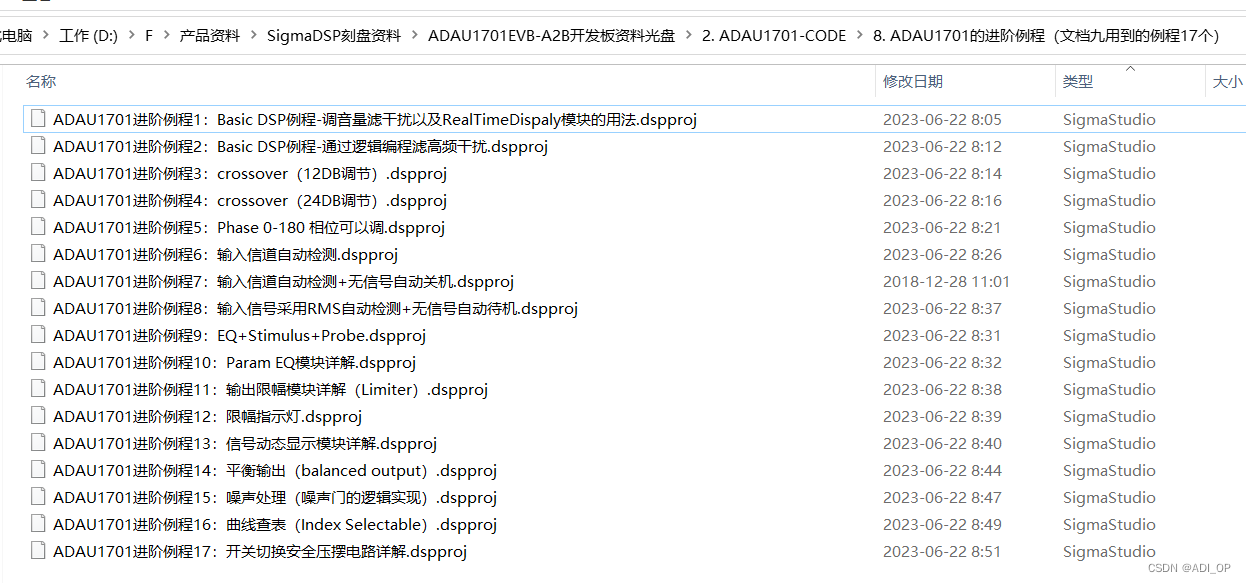Click file icon of 进阶例程15 噪声处理

tap(38, 497)
